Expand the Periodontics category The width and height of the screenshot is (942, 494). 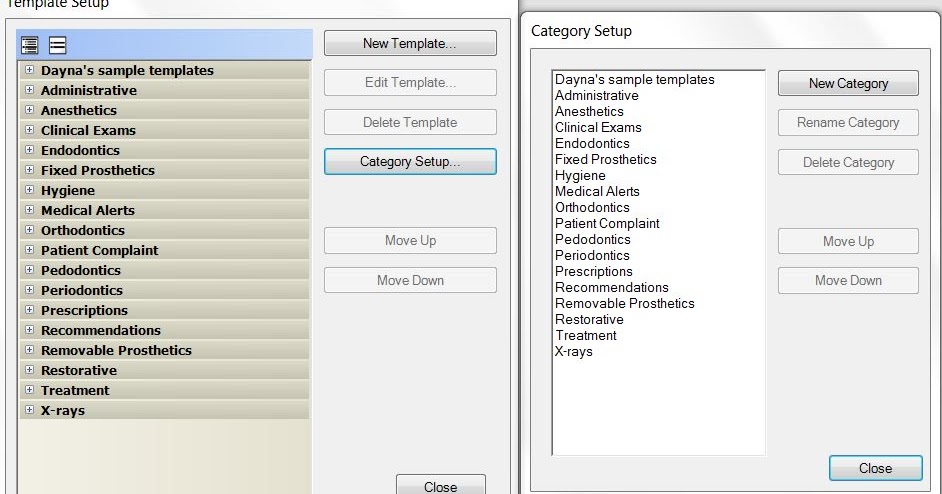coord(29,290)
